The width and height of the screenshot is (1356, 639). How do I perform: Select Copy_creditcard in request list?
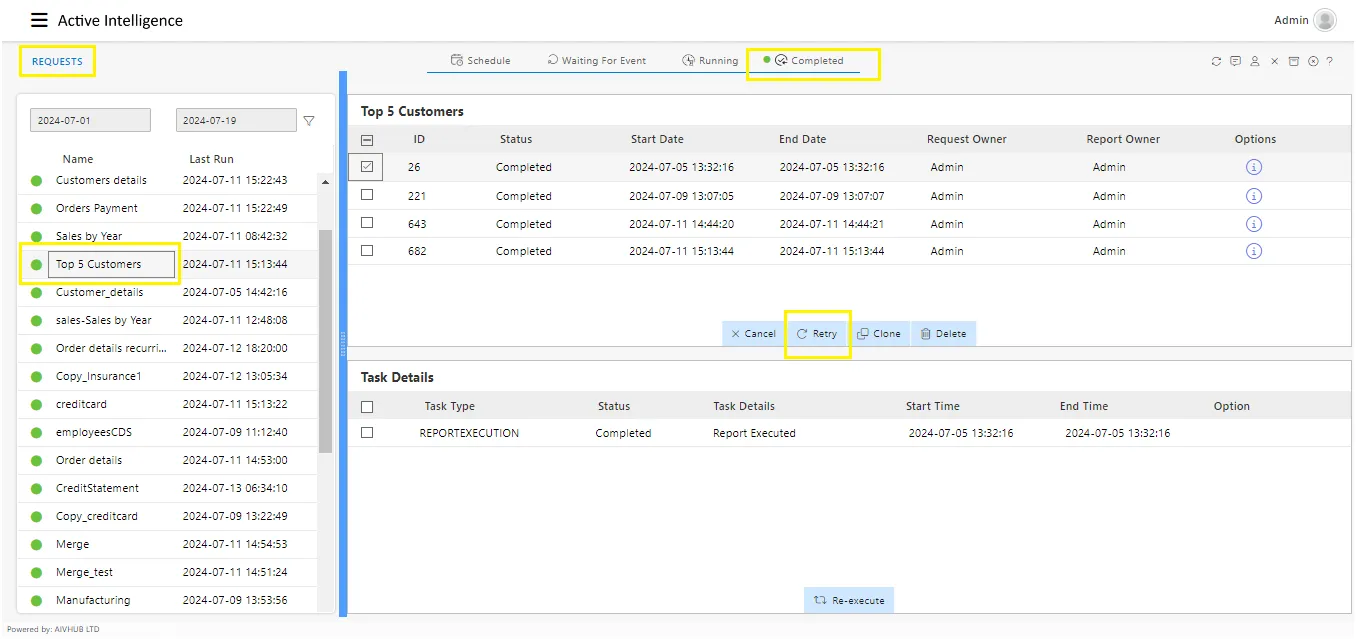click(97, 517)
